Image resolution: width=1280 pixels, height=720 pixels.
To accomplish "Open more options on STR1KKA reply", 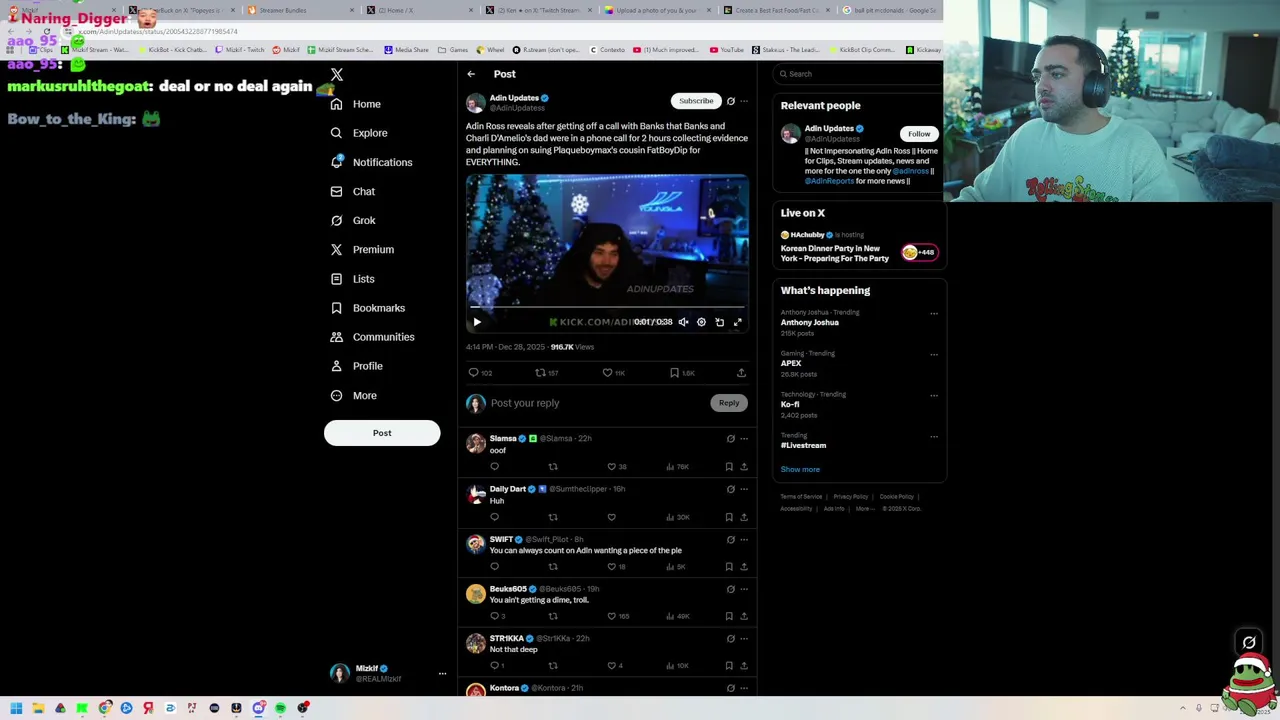I will pos(743,639).
